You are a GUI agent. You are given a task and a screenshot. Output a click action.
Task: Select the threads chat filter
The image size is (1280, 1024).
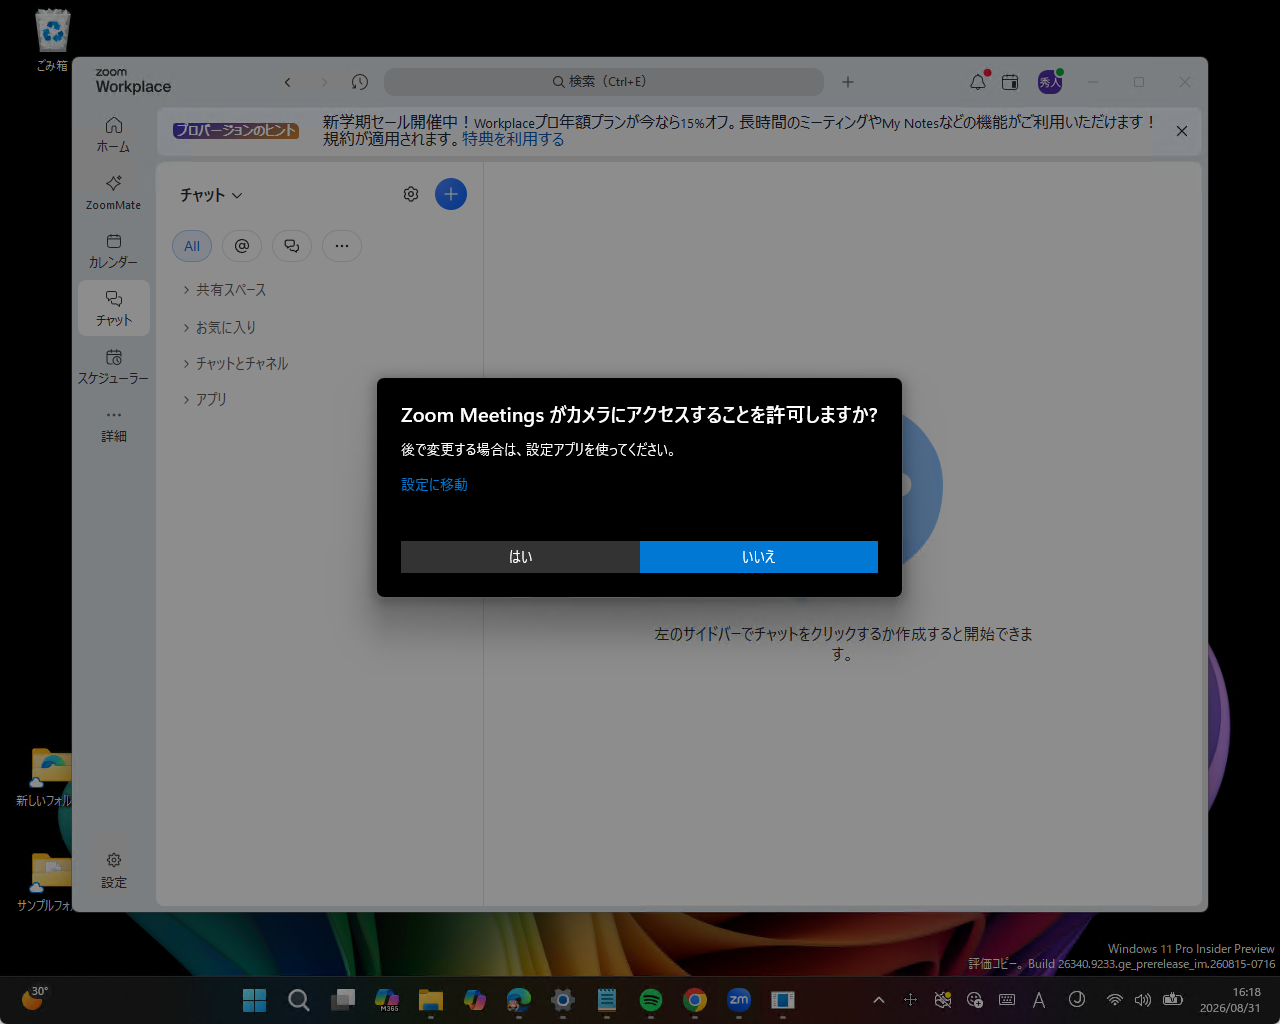(292, 246)
